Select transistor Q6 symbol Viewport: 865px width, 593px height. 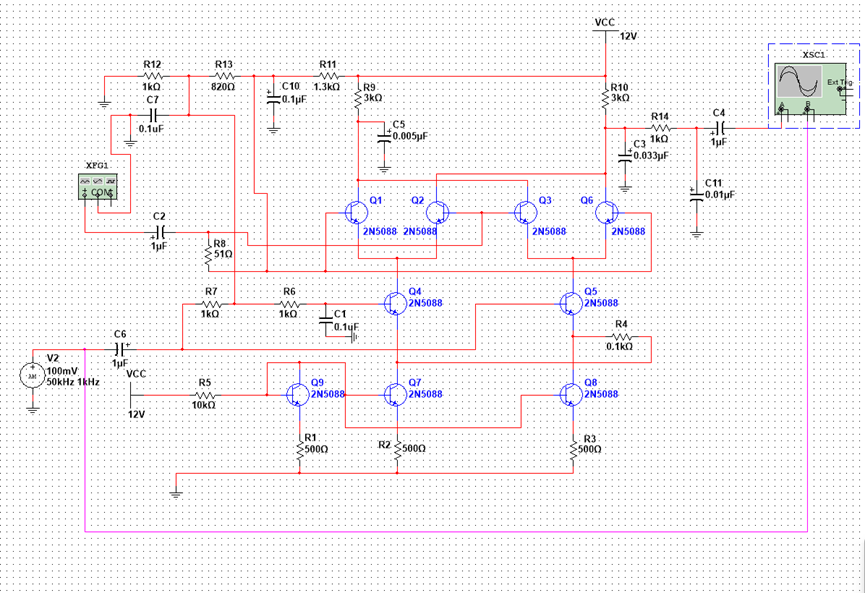(606, 212)
